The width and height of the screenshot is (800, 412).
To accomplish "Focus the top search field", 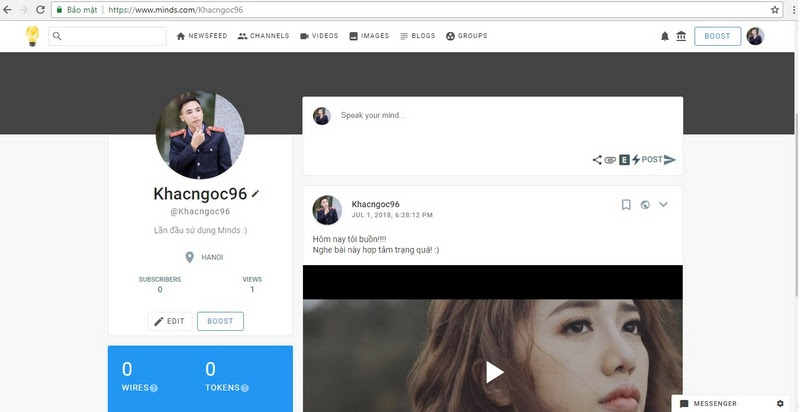I will click(x=107, y=36).
